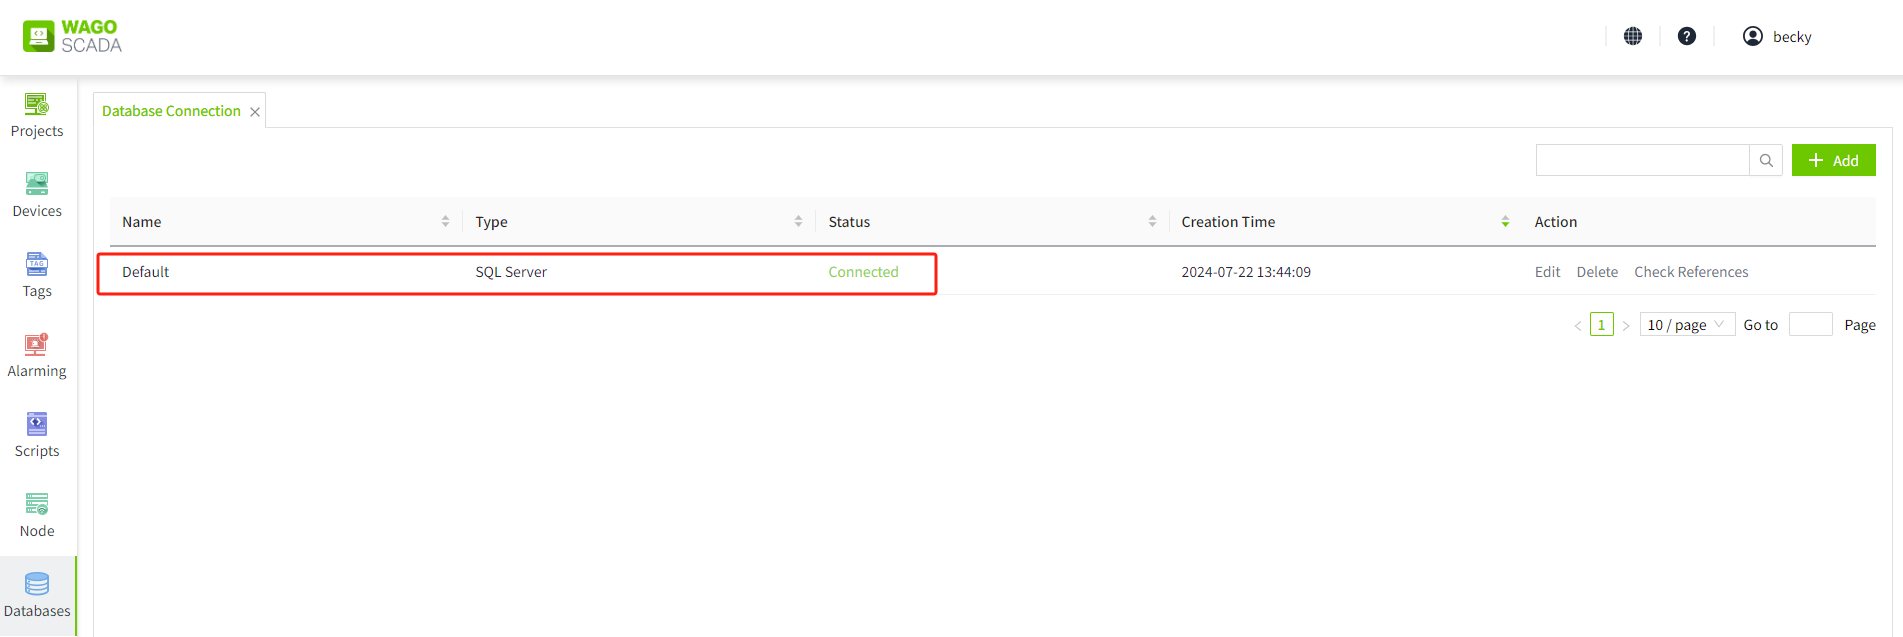Screen dimensions: 1903x637
Task: Click the globe language icon
Action: click(x=1633, y=36)
